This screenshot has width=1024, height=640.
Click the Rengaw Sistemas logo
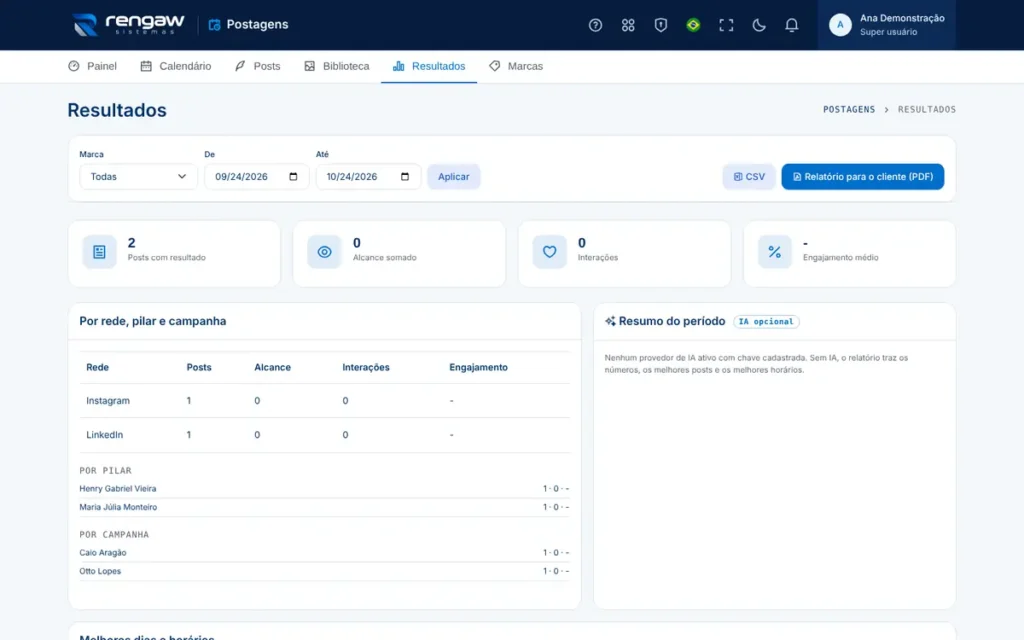coord(129,25)
